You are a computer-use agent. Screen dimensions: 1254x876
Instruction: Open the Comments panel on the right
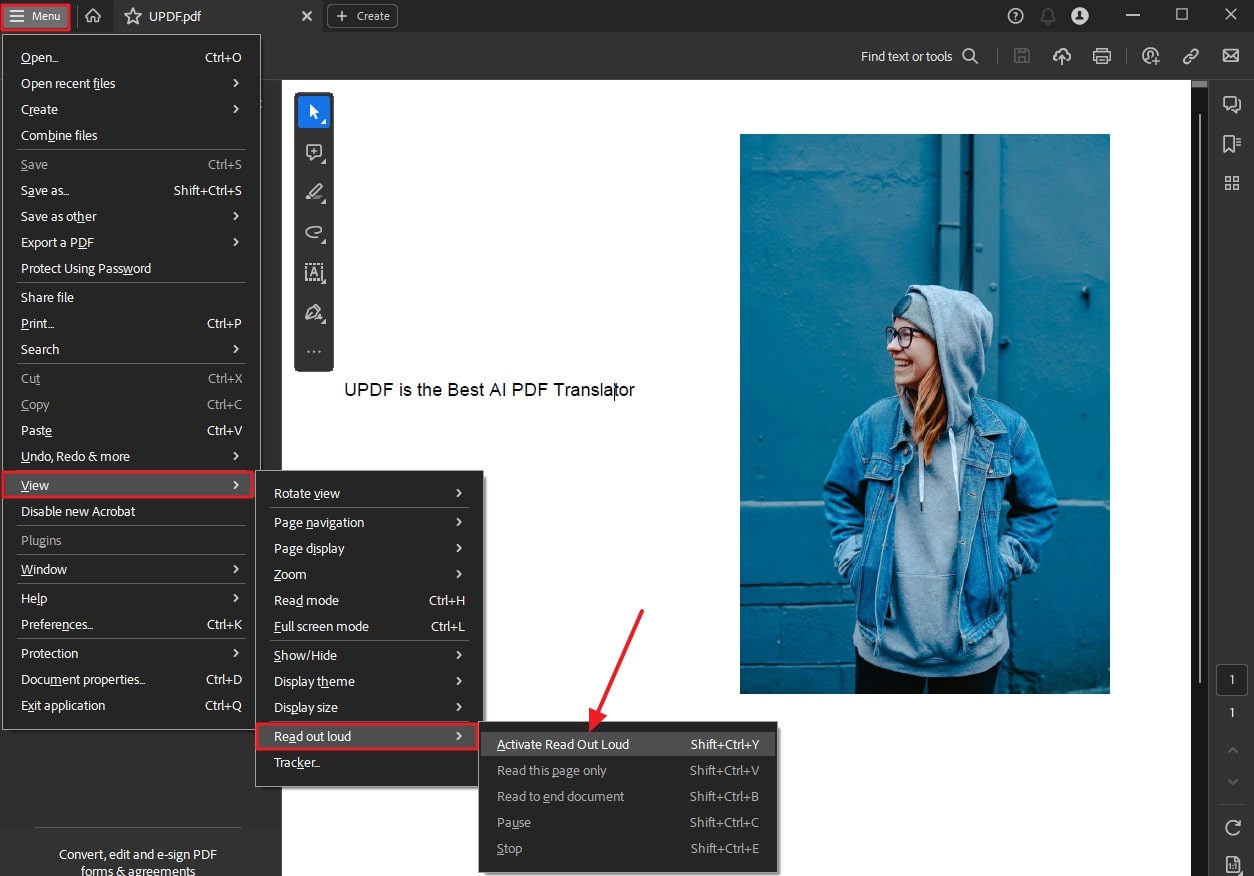tap(1231, 103)
